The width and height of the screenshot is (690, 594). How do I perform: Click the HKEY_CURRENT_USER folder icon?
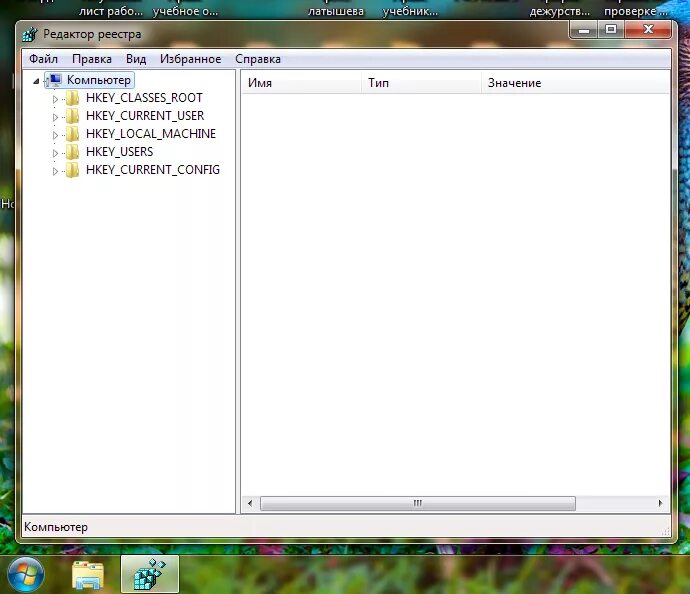[x=73, y=116]
